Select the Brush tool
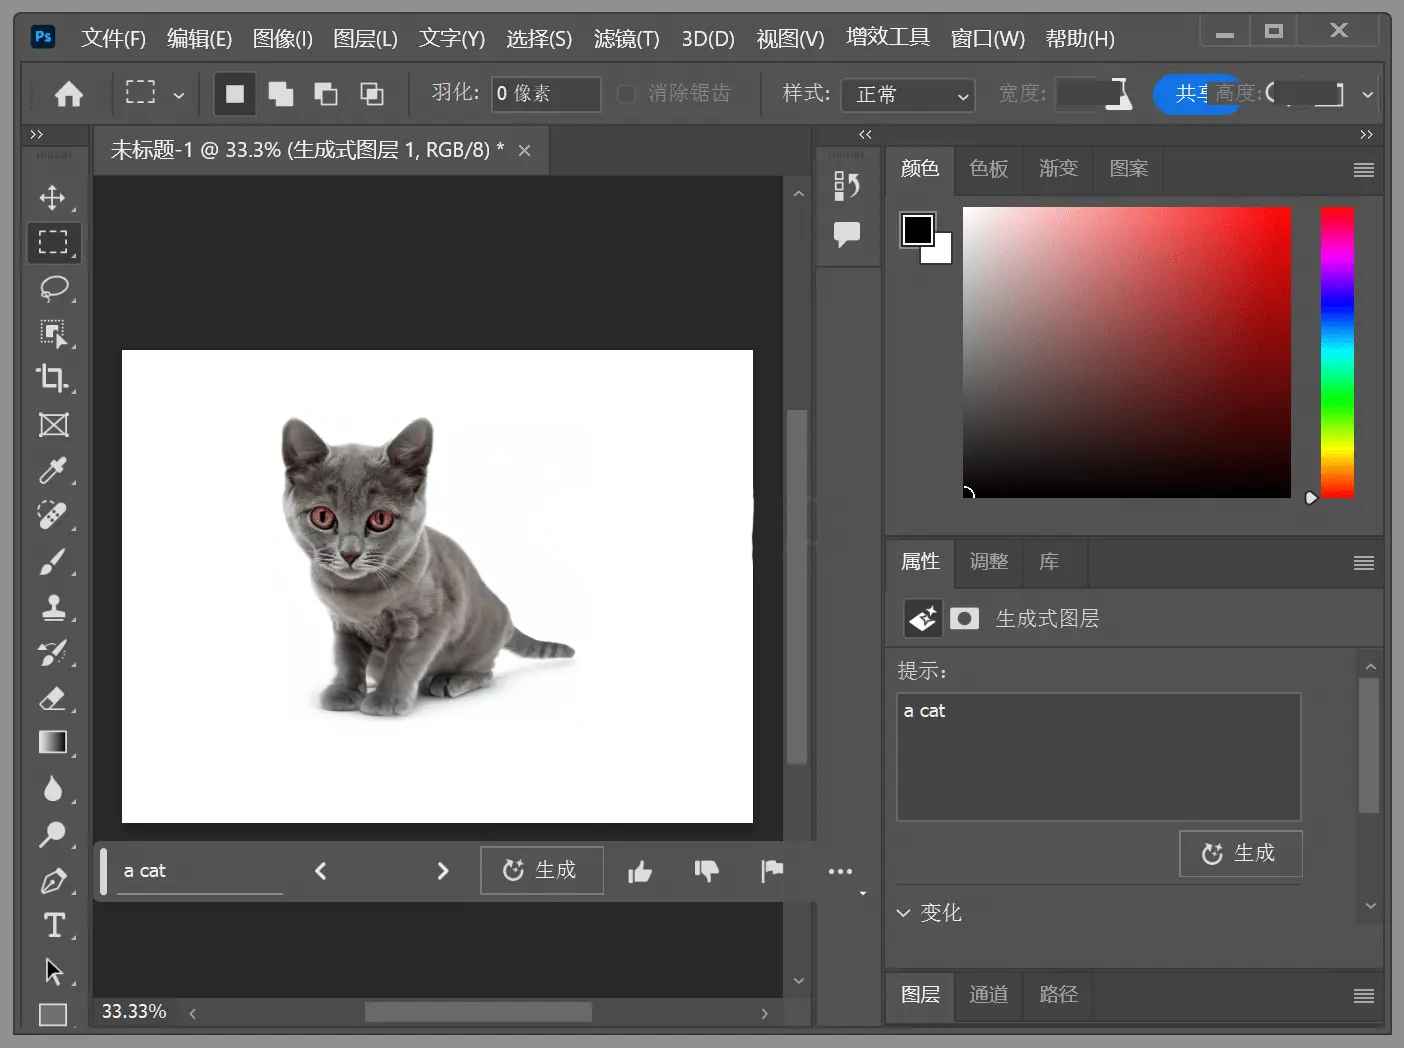 pos(53,562)
